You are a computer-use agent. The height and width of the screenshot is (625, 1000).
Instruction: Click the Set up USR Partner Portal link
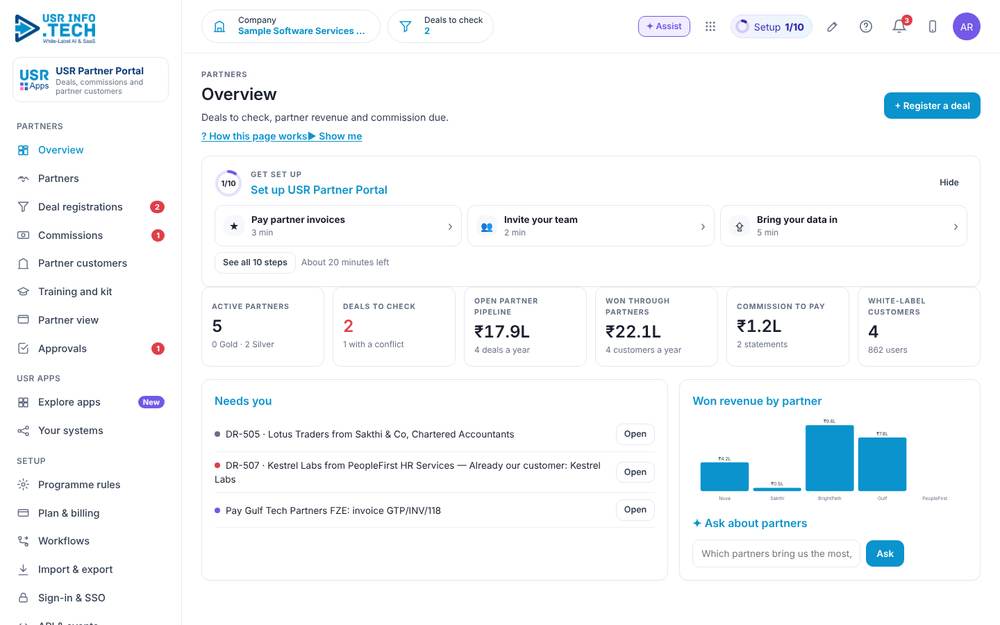pos(319,190)
